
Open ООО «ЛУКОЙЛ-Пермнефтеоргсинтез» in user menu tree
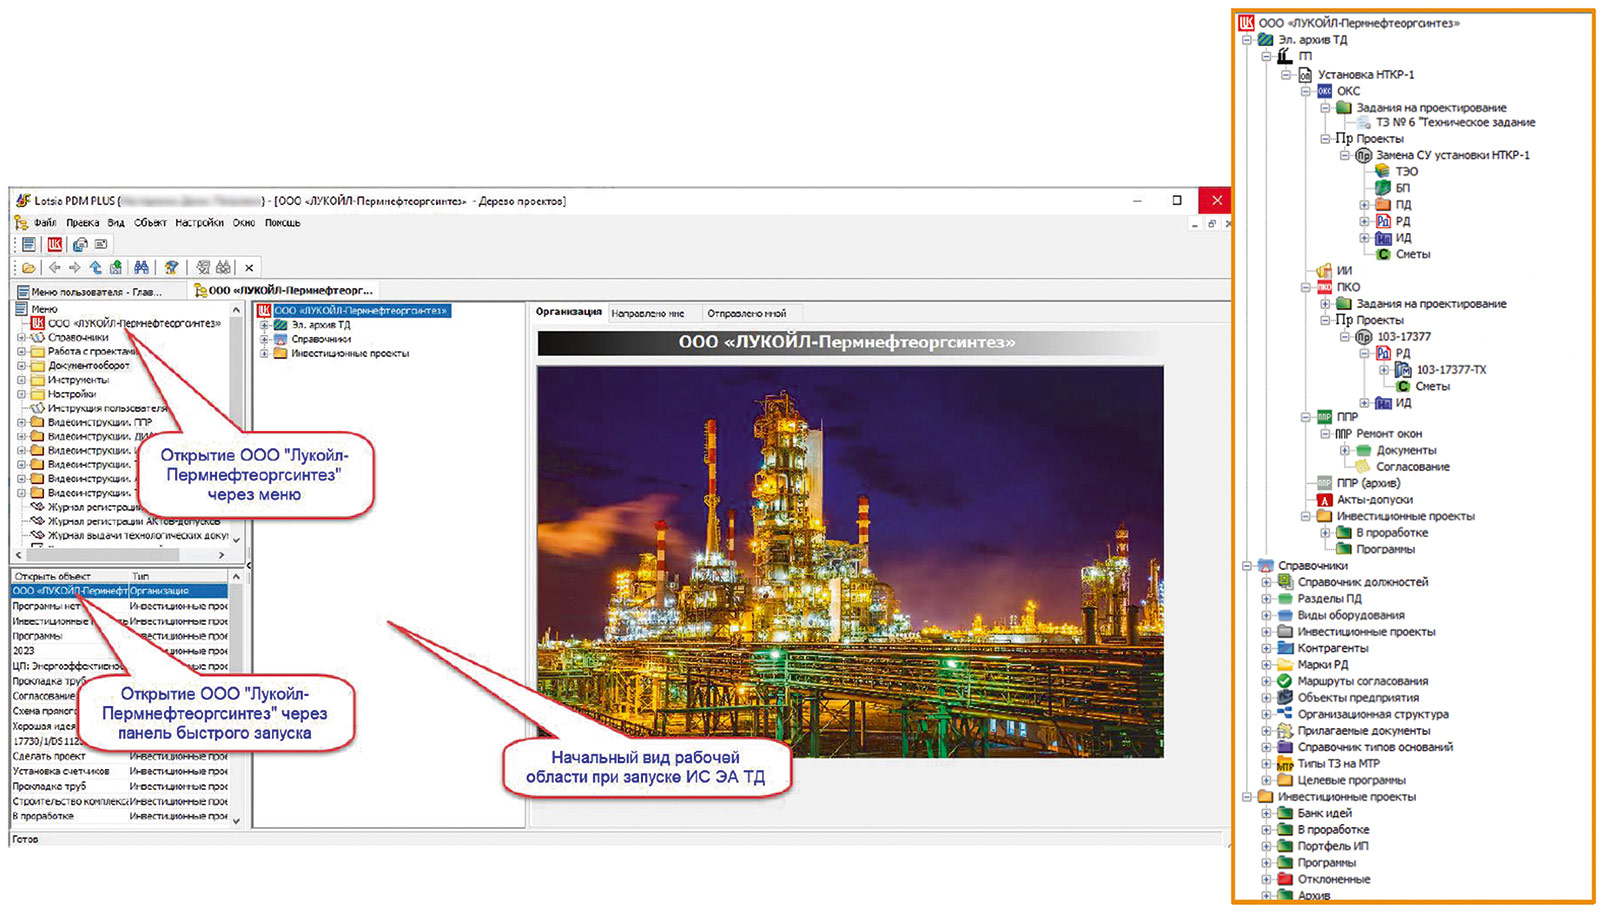click(x=134, y=323)
